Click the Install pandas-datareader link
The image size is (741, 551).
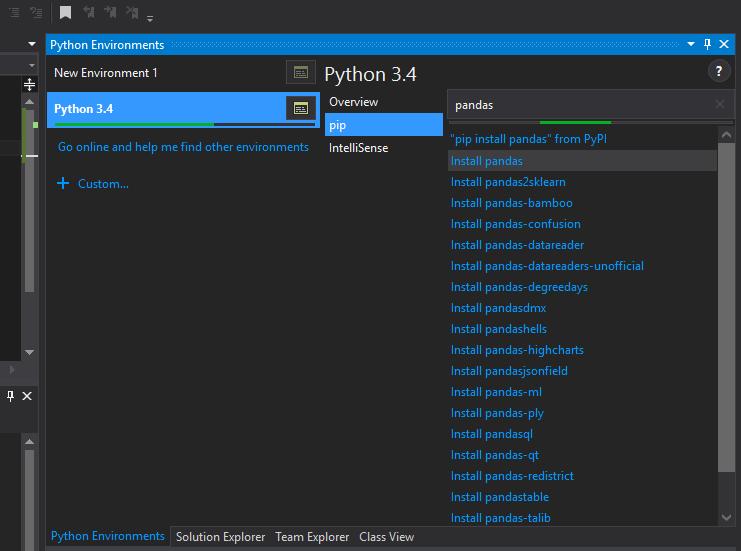pos(517,245)
